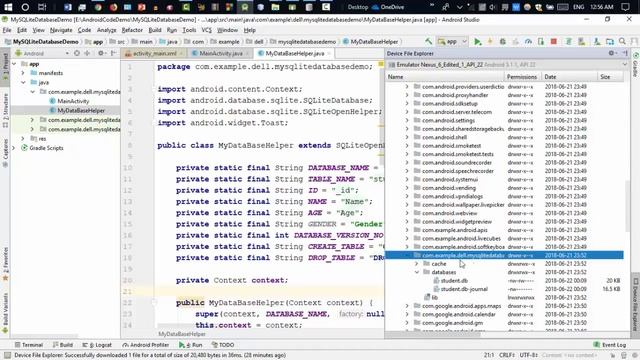The image size is (640, 360).
Task: Expand com.android.settings folder
Action: pos(407,120)
